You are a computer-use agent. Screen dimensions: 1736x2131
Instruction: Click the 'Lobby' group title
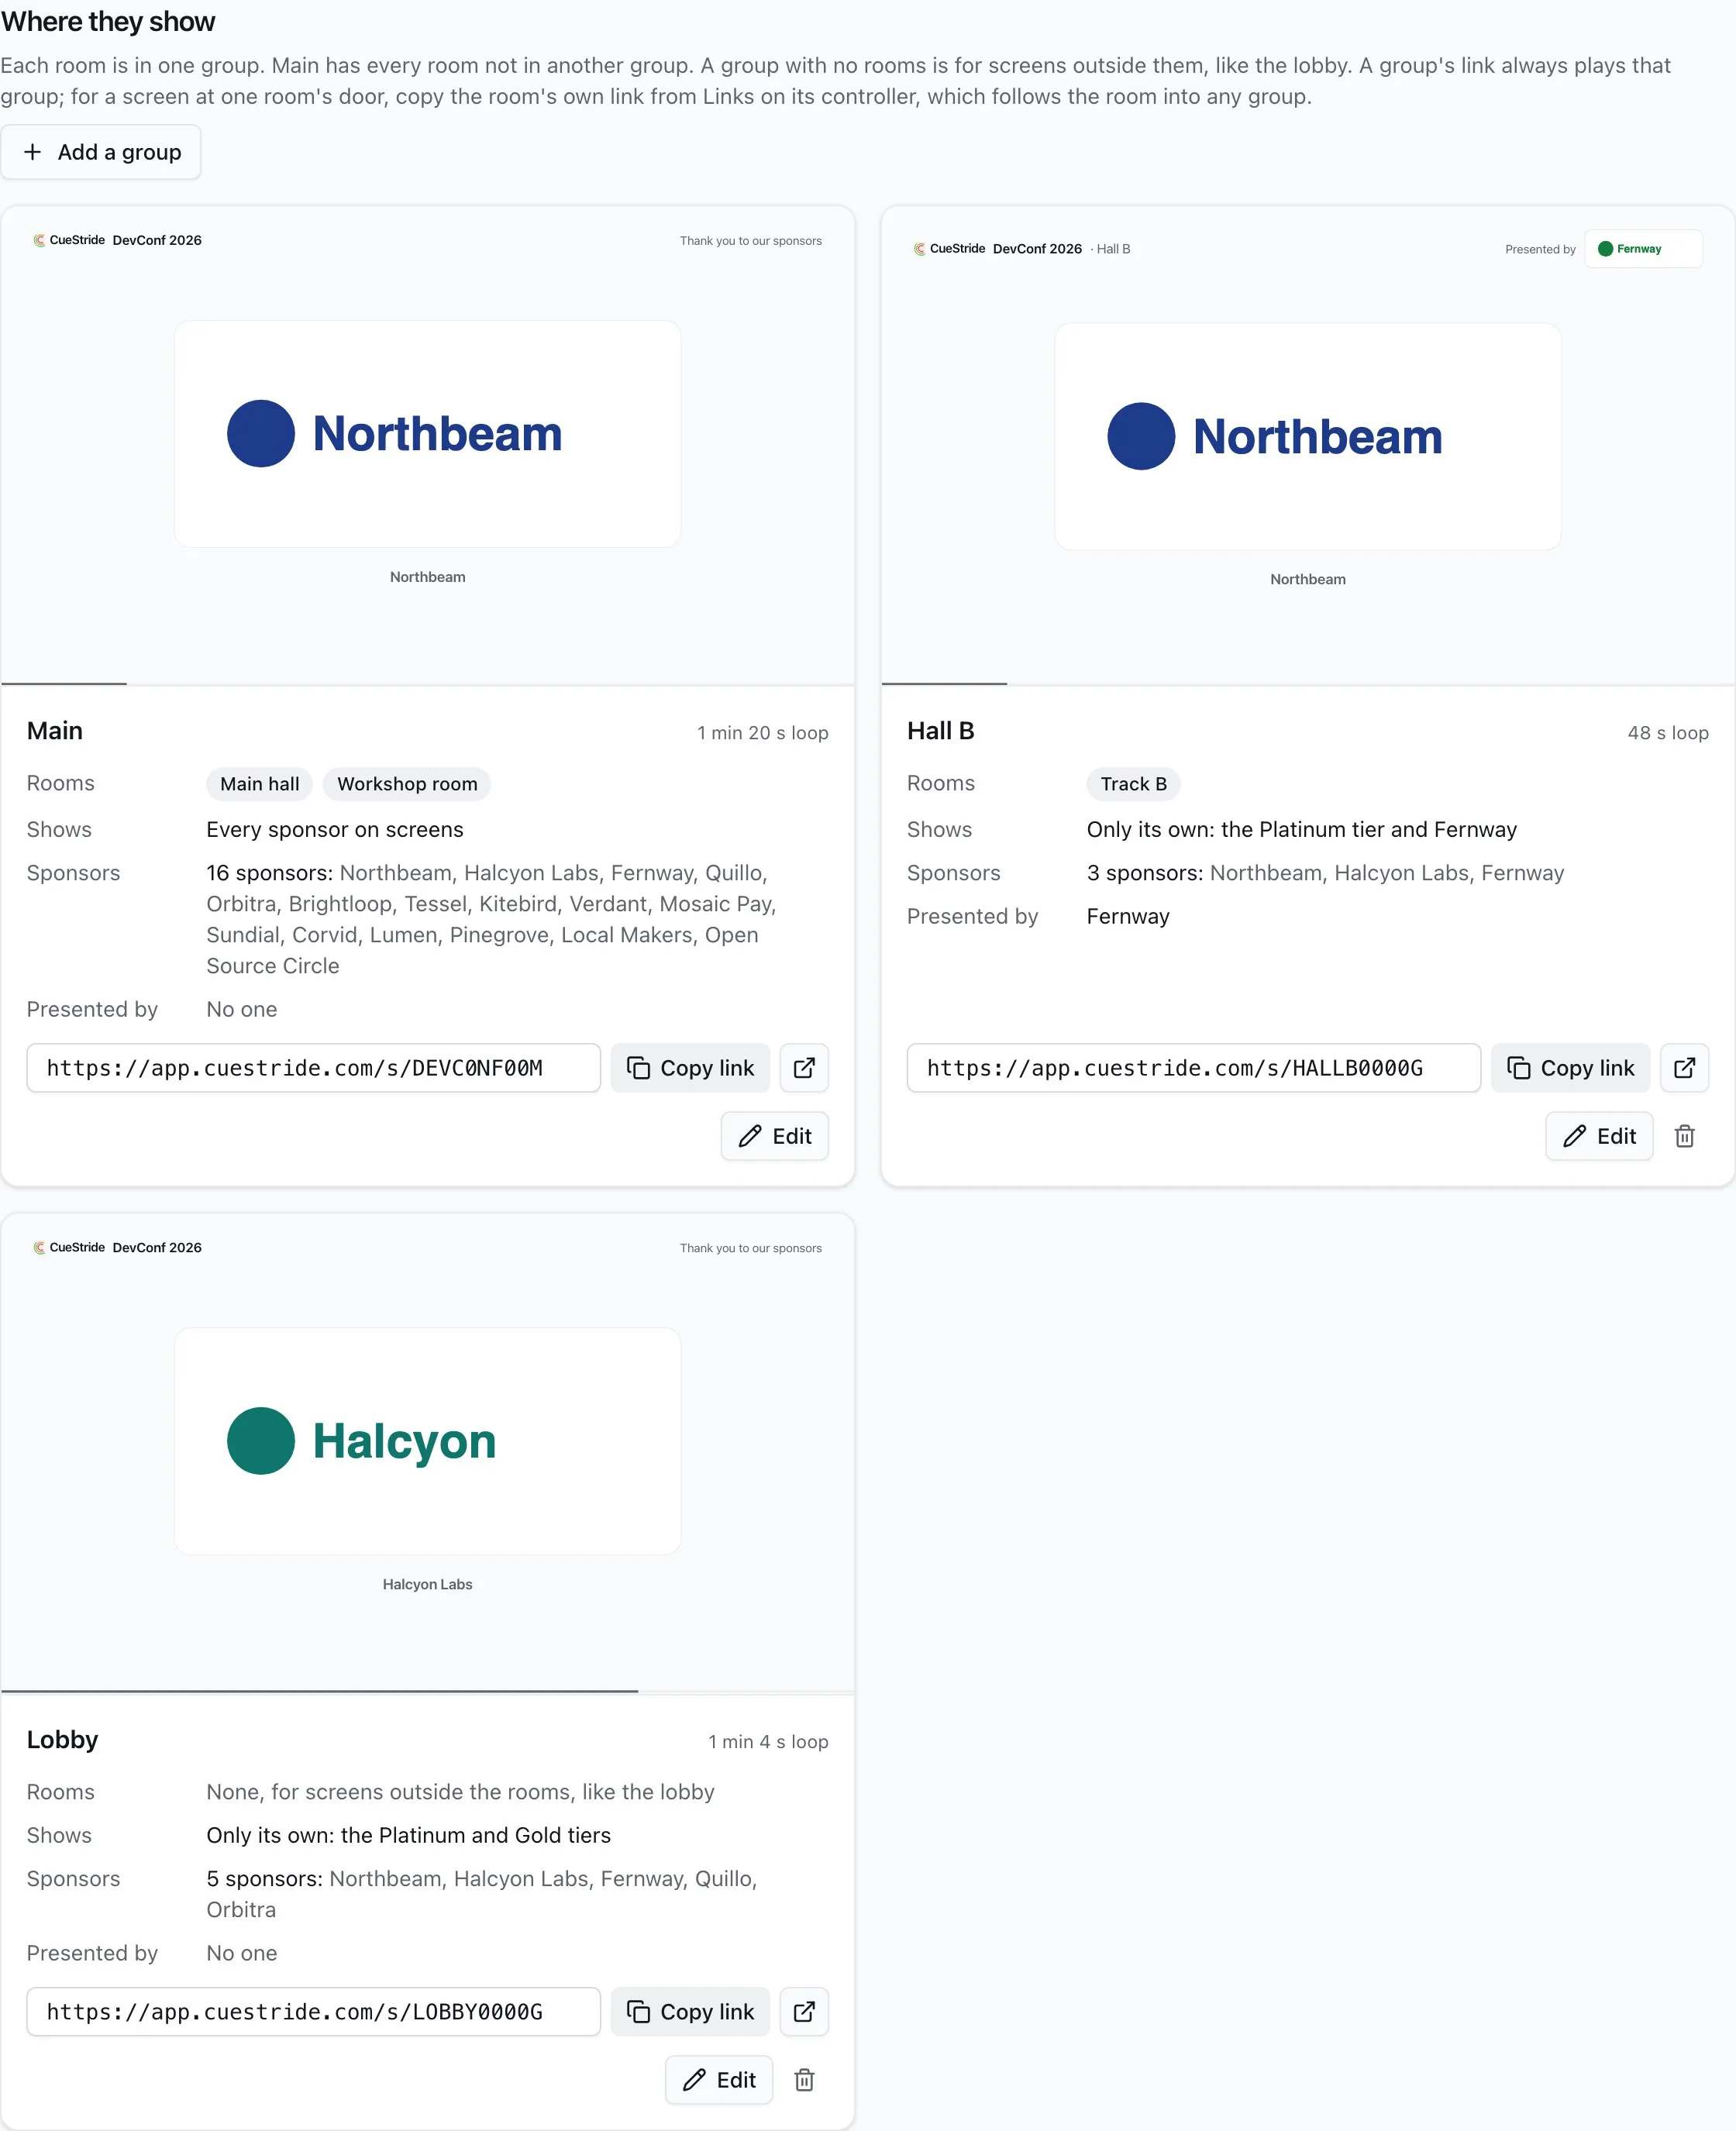(63, 1740)
